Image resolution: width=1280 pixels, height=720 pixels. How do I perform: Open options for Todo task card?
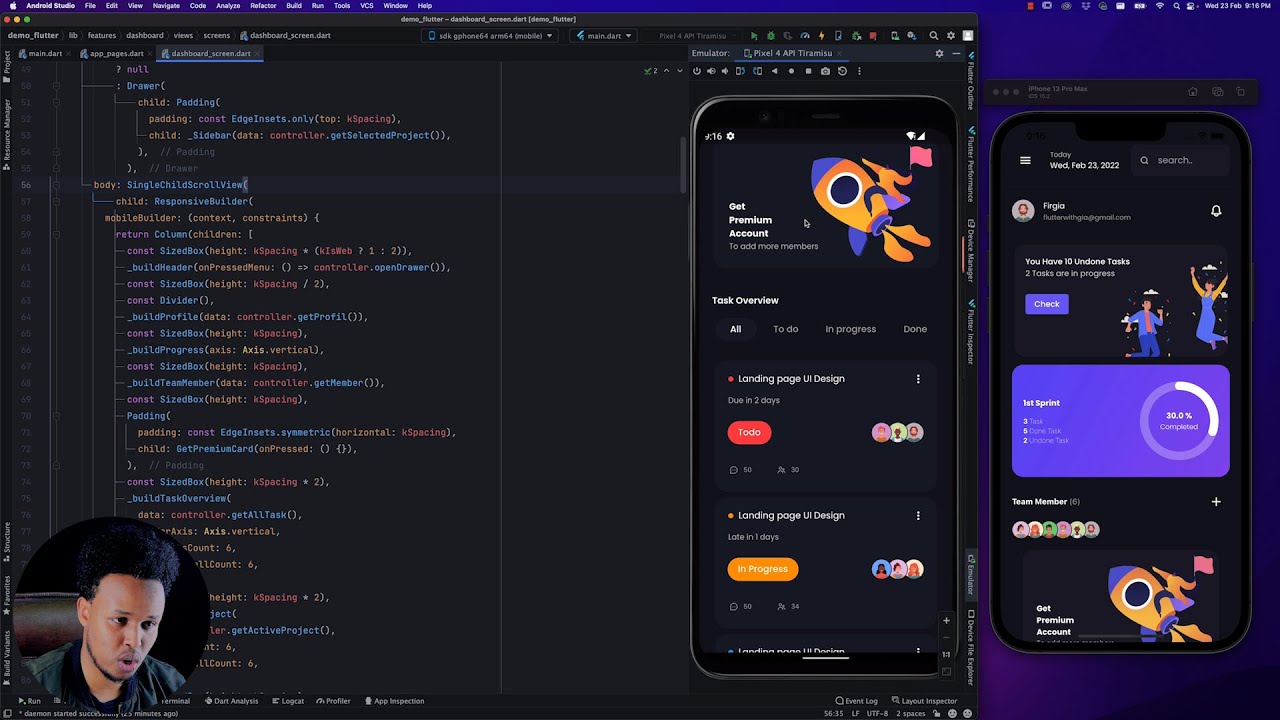[x=918, y=379]
